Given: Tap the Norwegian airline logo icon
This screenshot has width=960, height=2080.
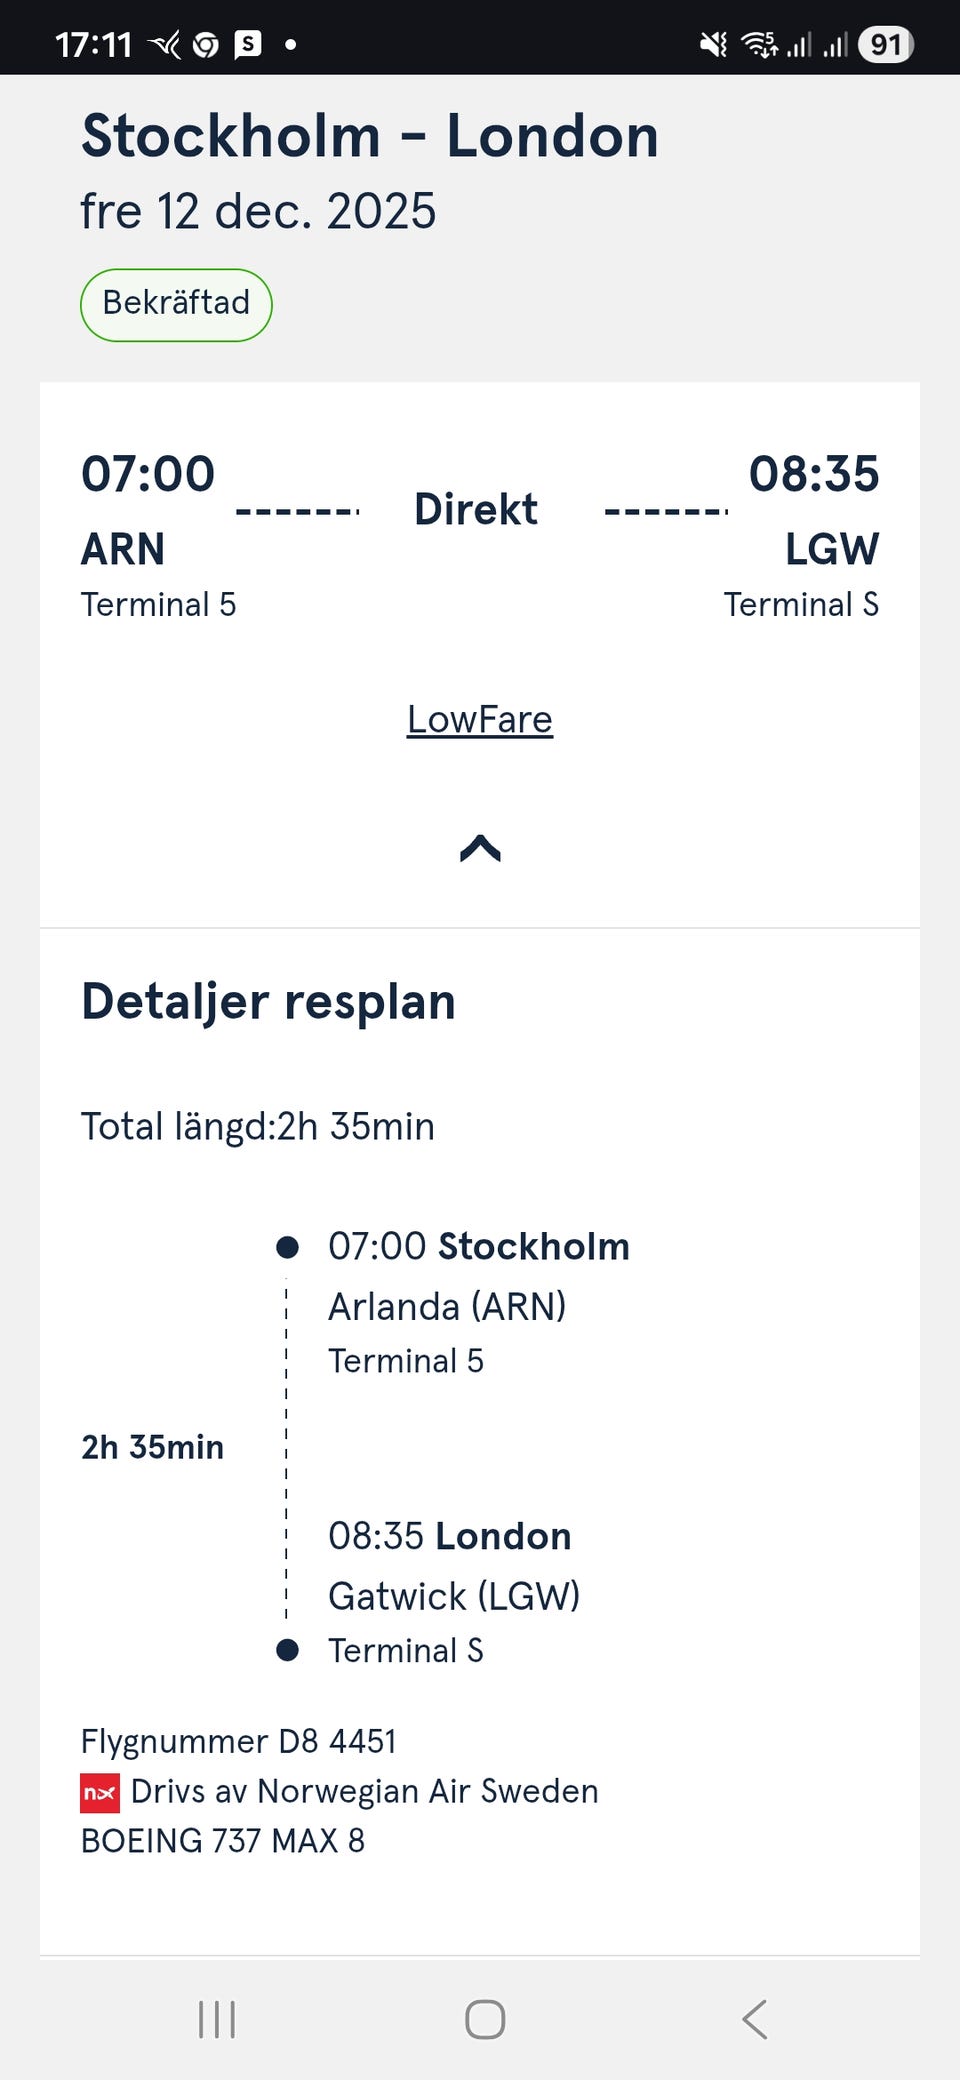Looking at the screenshot, I should [x=100, y=1792].
